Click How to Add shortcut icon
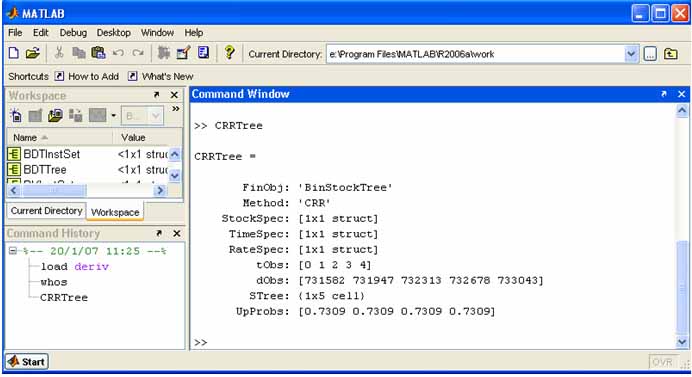The height and width of the screenshot is (377, 692). pos(59,76)
